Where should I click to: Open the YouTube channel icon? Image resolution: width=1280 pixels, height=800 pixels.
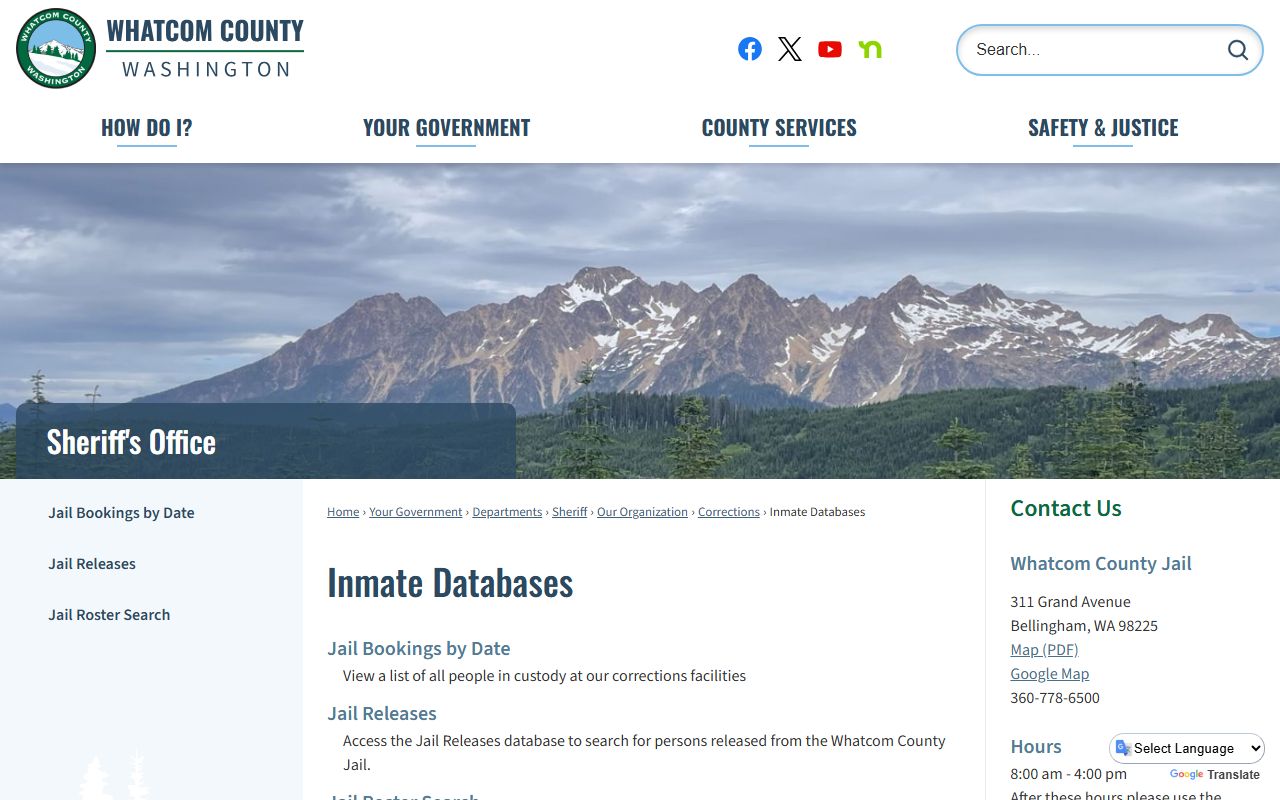[830, 49]
